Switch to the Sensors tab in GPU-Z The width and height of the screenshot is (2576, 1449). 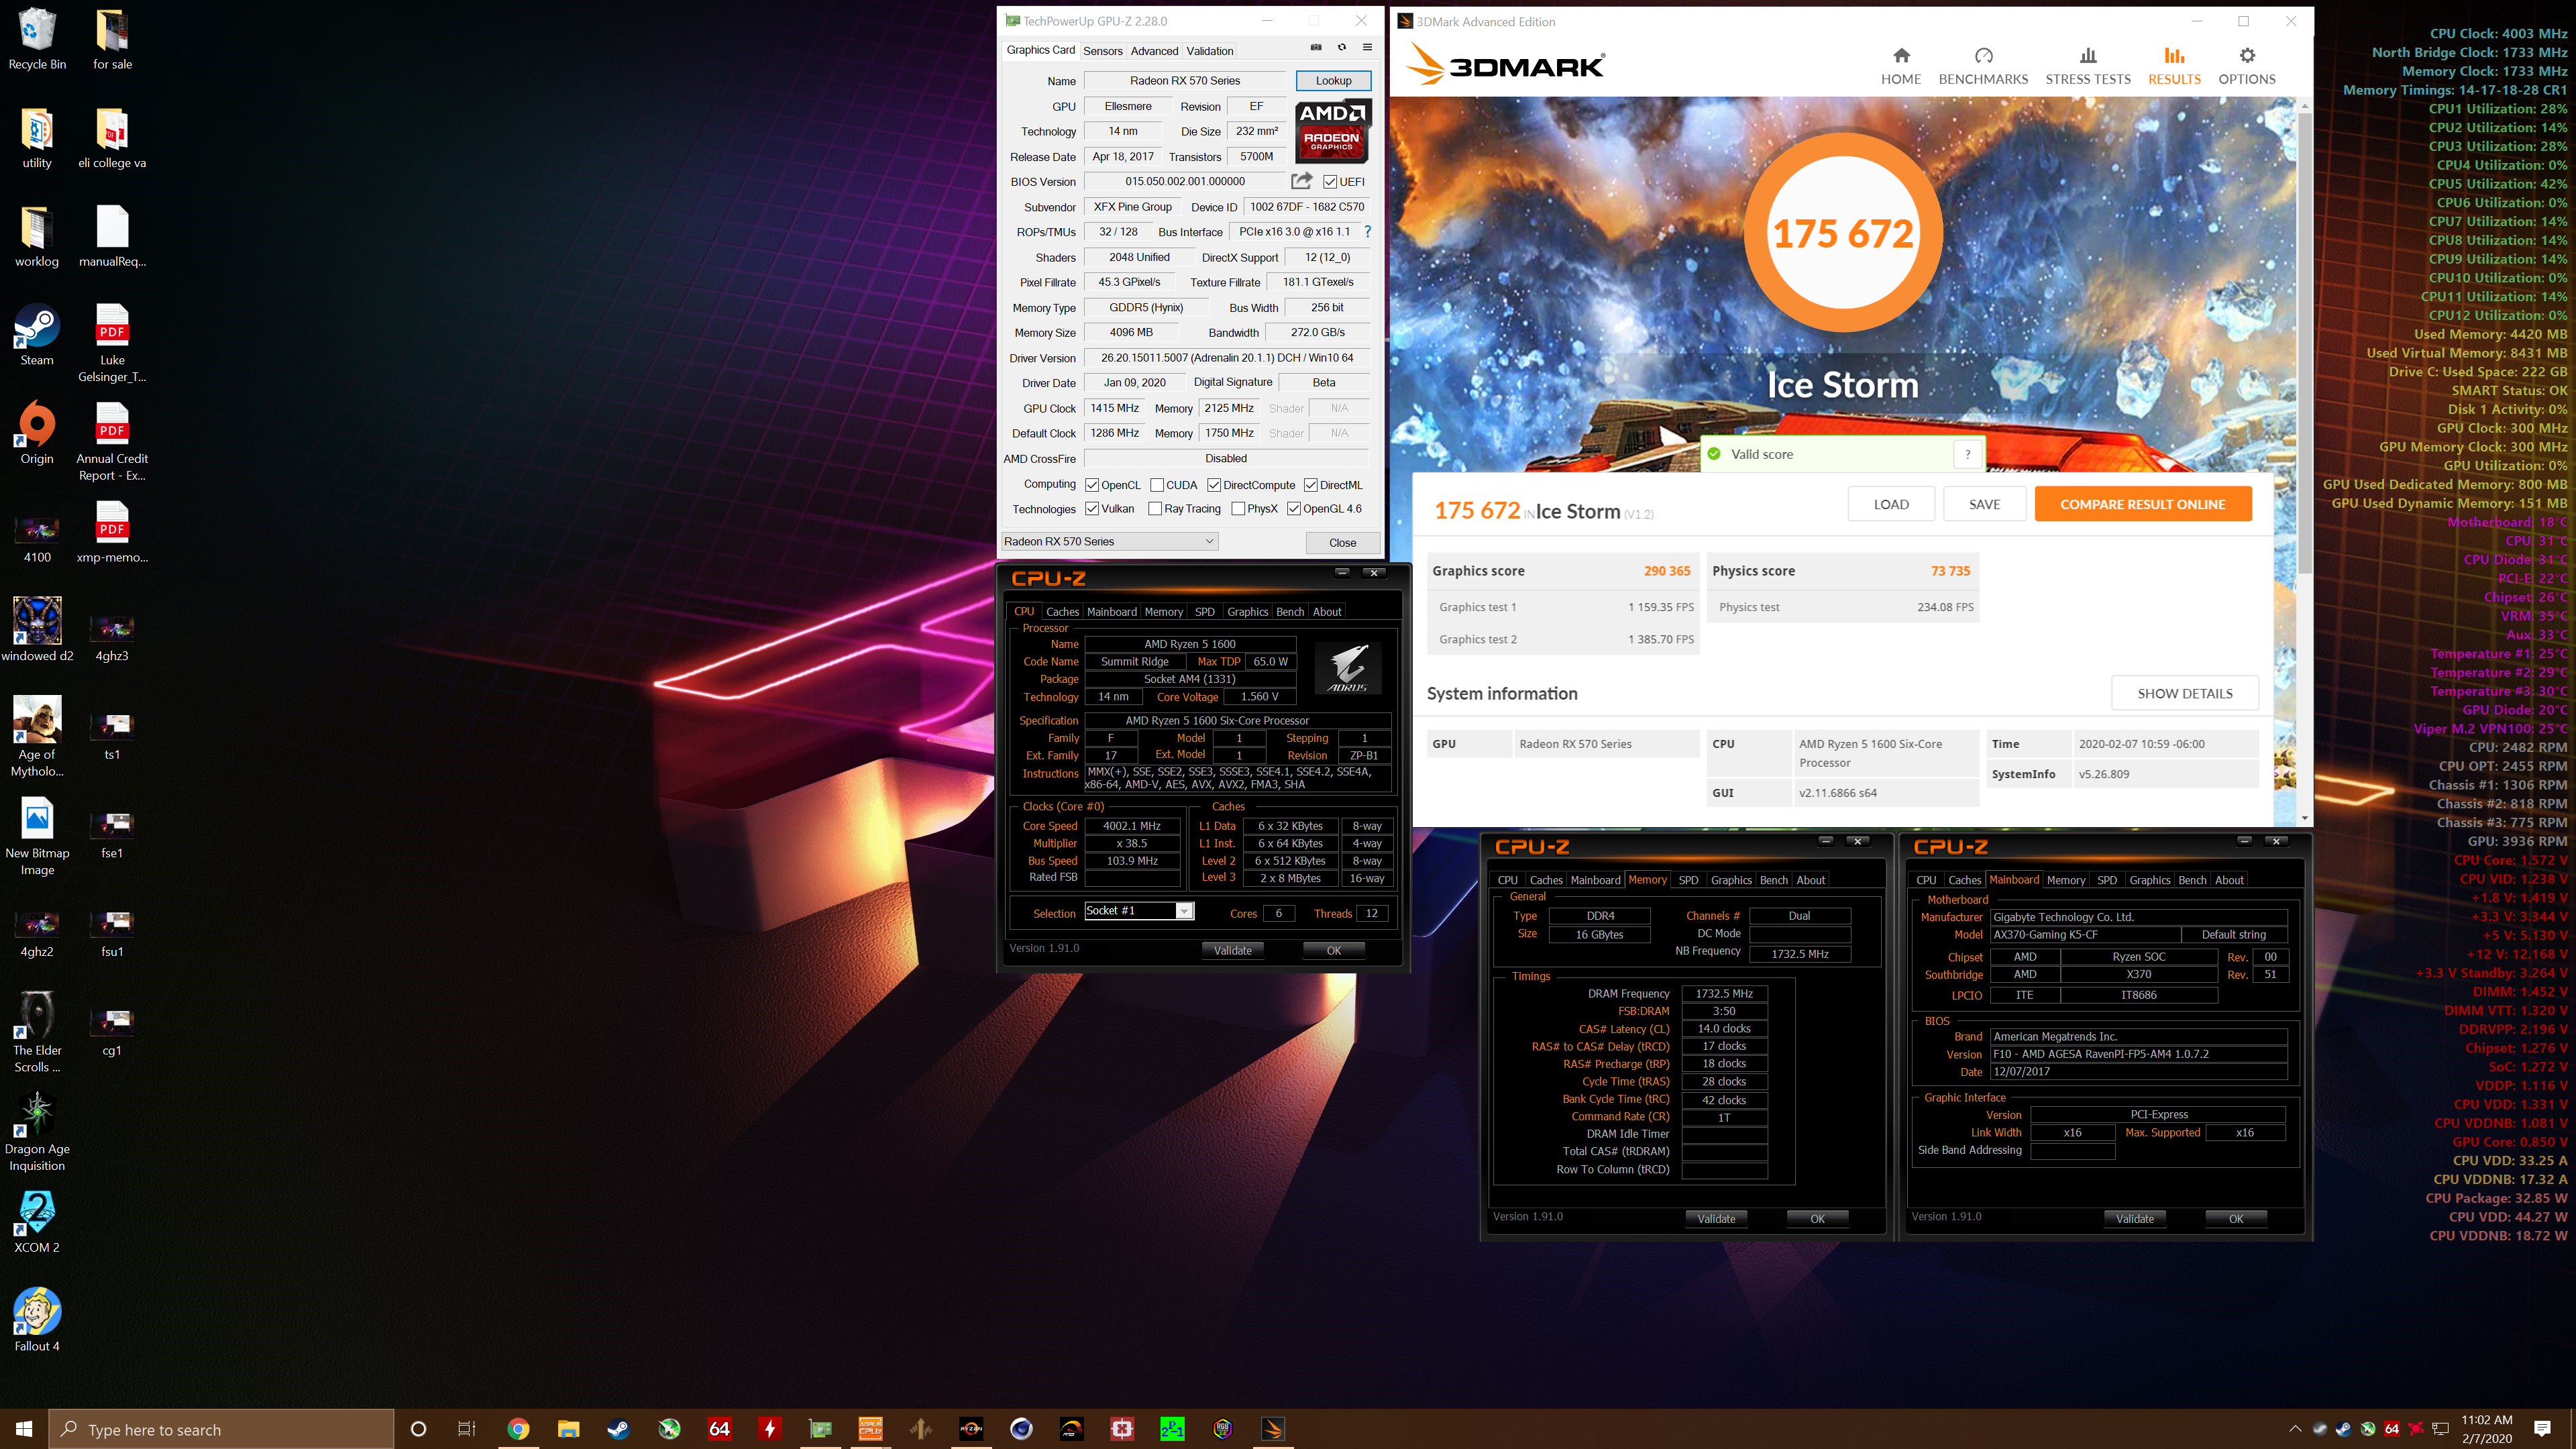[1103, 51]
